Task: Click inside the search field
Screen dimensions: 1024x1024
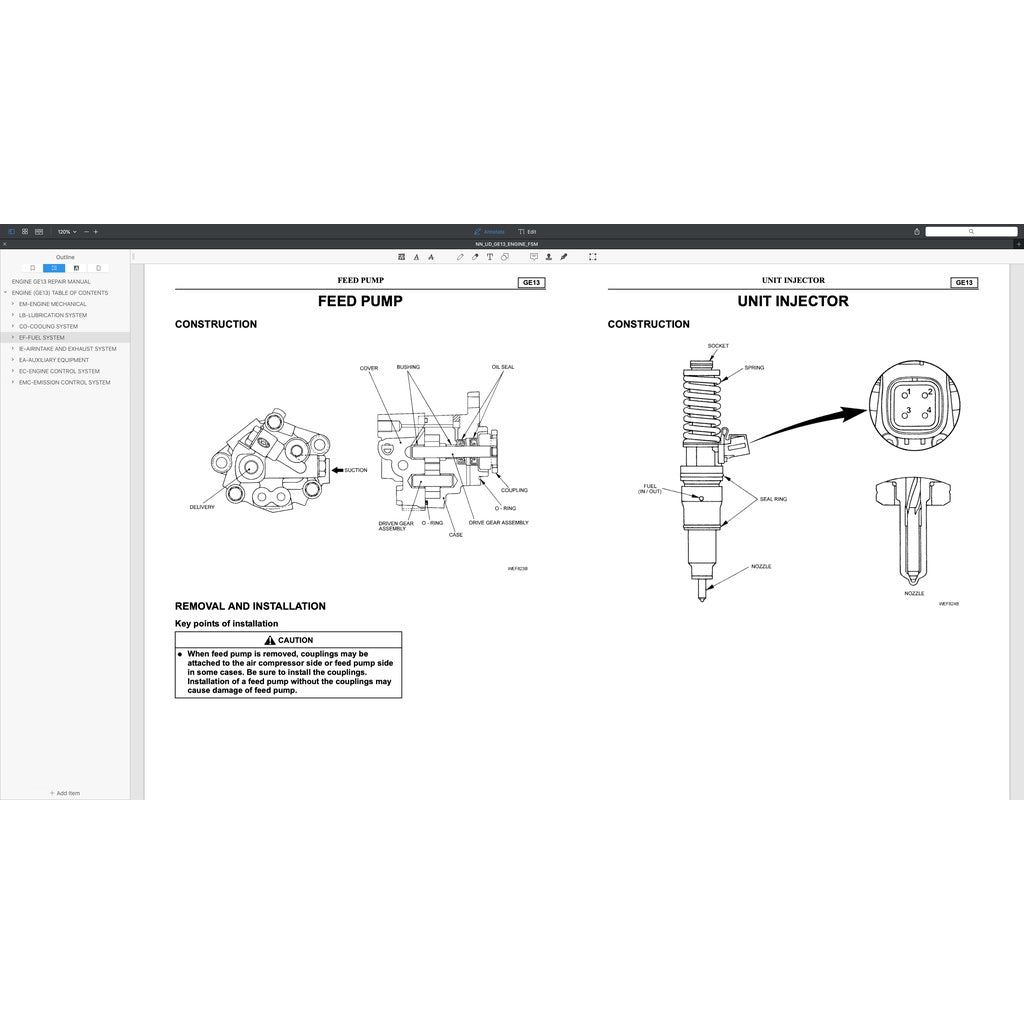Action: pyautogui.click(x=970, y=231)
